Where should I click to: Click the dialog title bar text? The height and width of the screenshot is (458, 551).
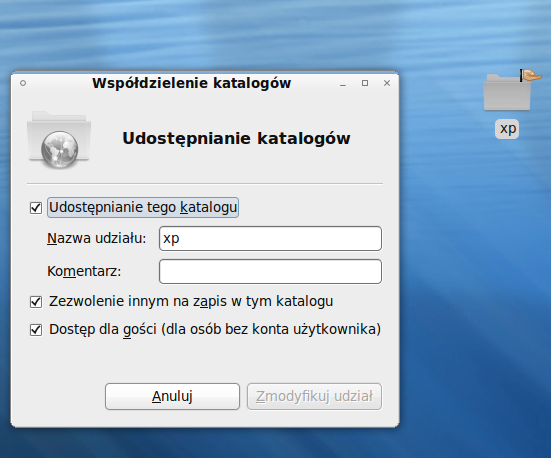(x=192, y=84)
